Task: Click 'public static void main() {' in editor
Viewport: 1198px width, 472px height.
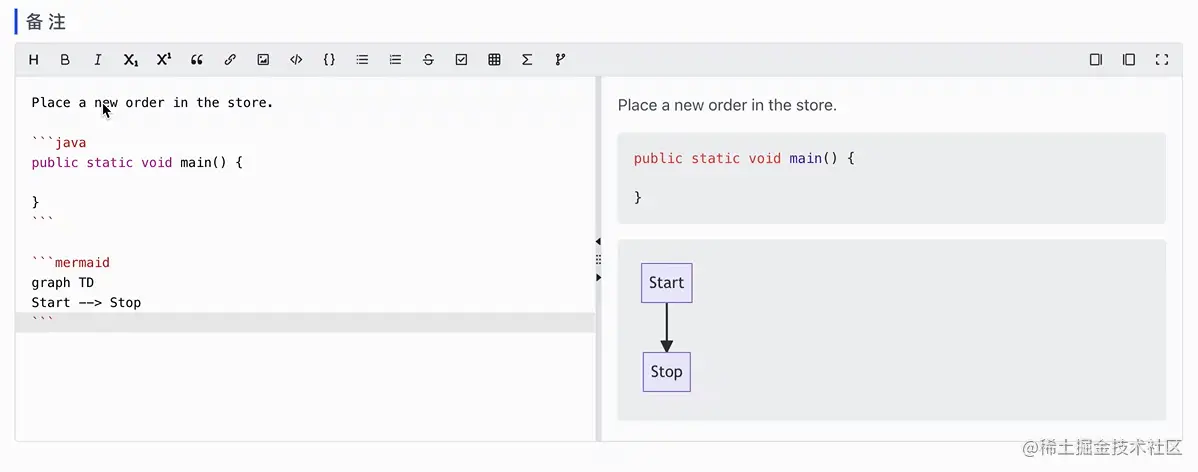Action: pos(137,162)
